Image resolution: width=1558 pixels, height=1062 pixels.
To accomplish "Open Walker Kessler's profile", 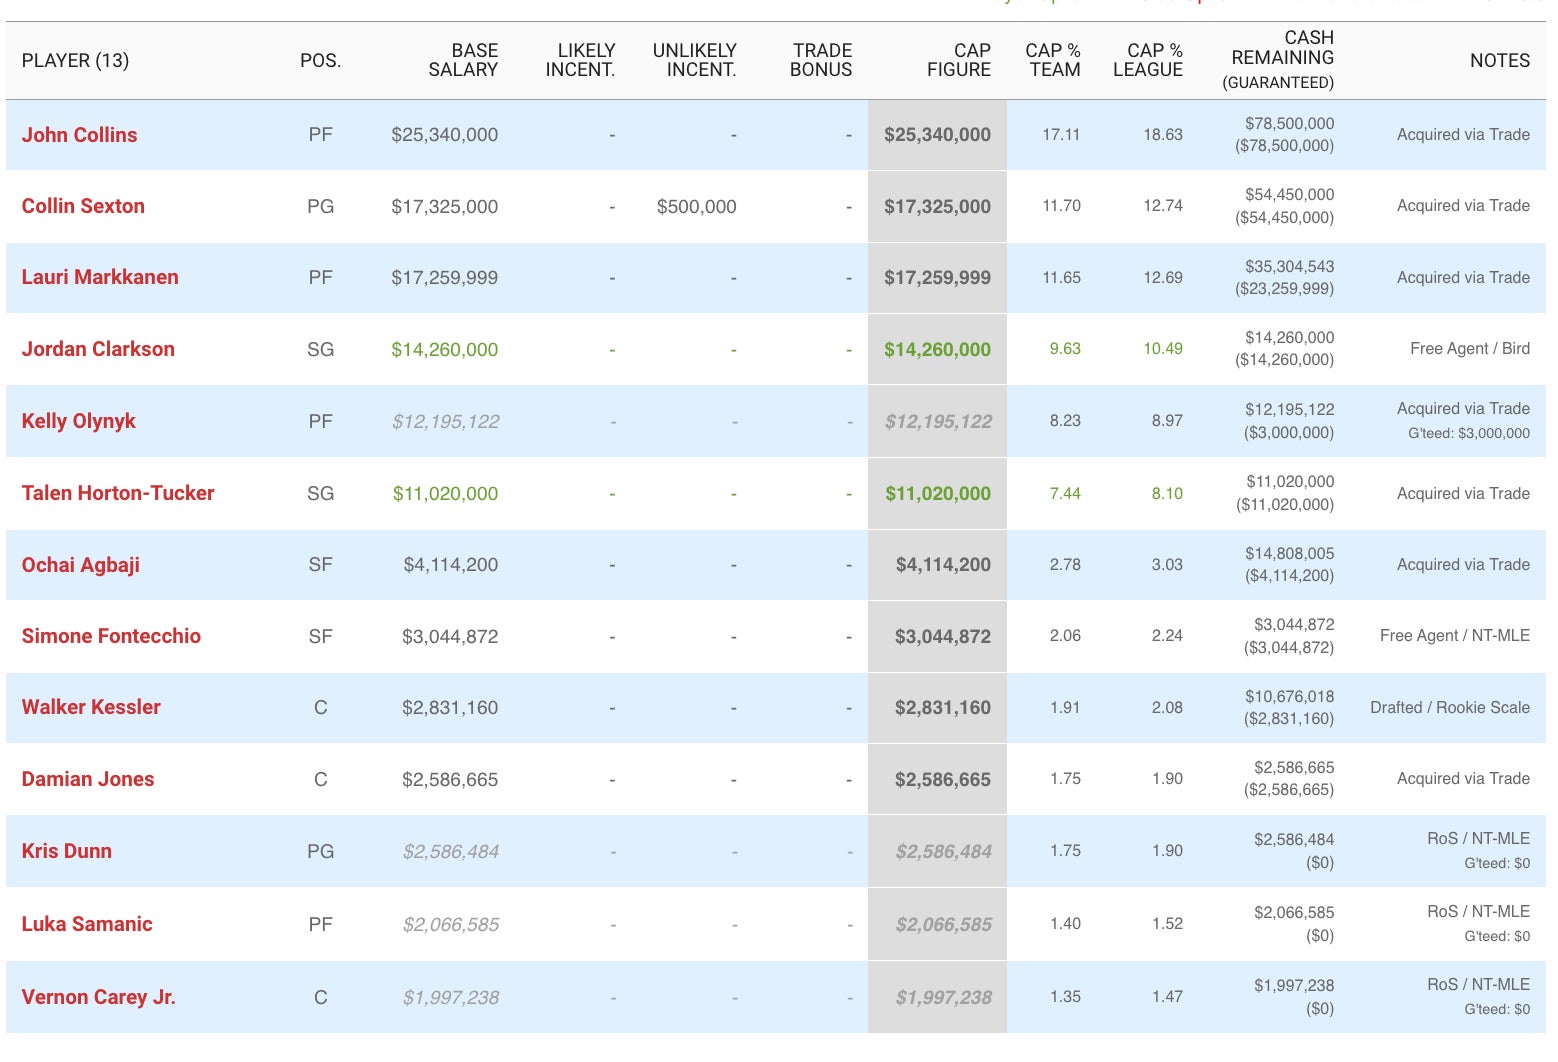I will click(91, 707).
